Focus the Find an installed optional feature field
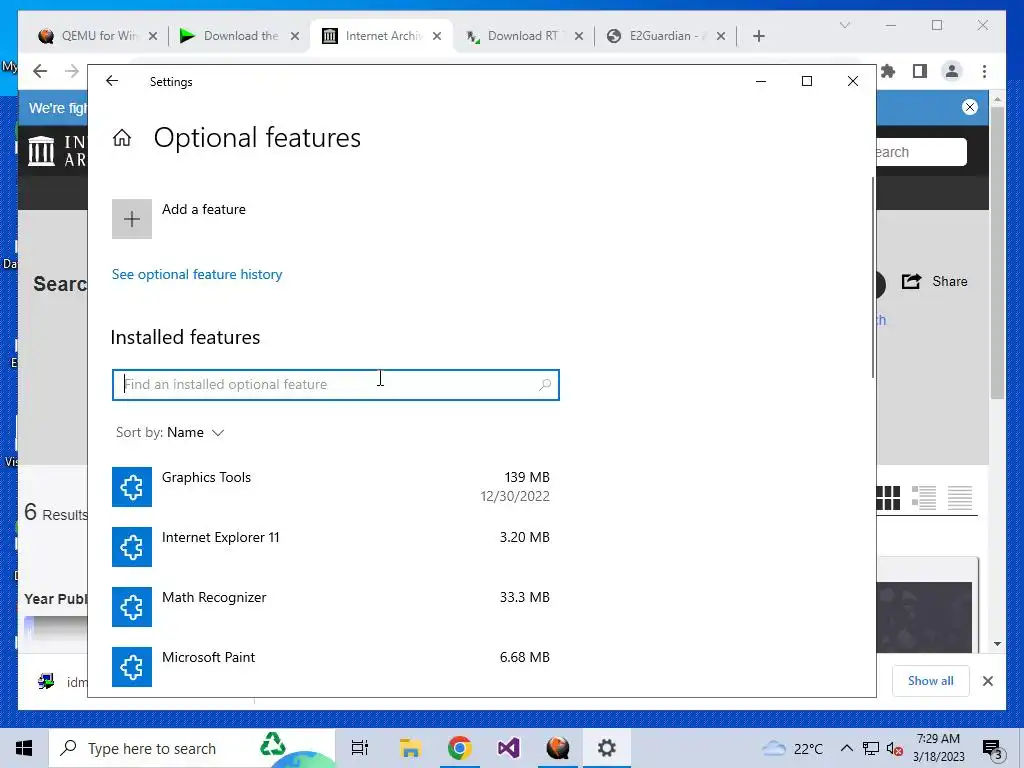The height and width of the screenshot is (768, 1024). click(336, 385)
